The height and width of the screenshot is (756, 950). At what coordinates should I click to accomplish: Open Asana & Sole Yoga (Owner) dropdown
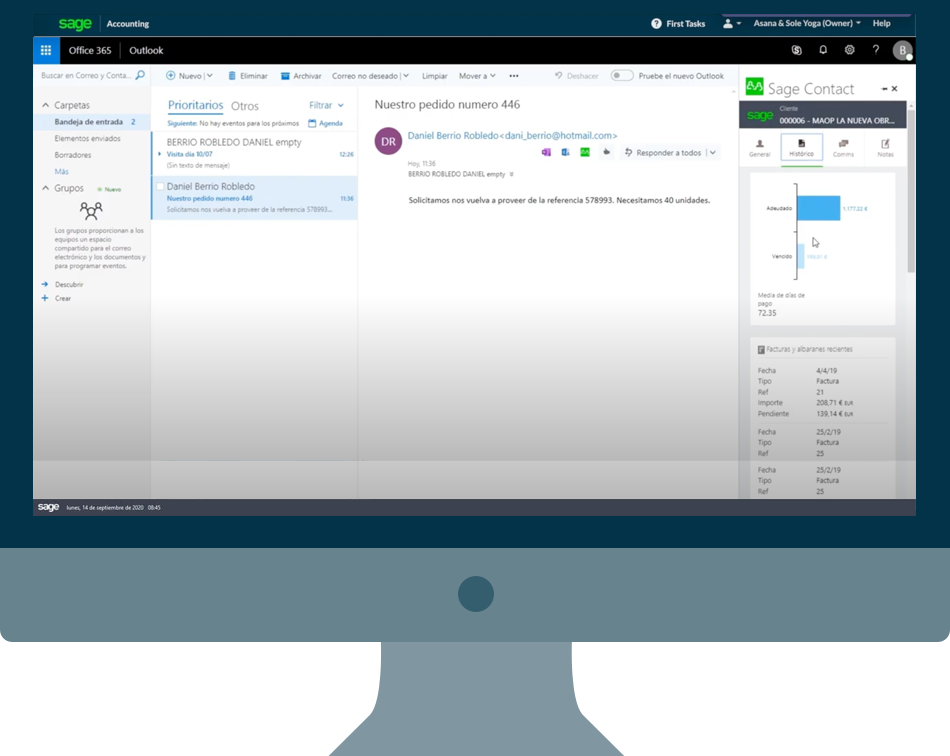806,23
